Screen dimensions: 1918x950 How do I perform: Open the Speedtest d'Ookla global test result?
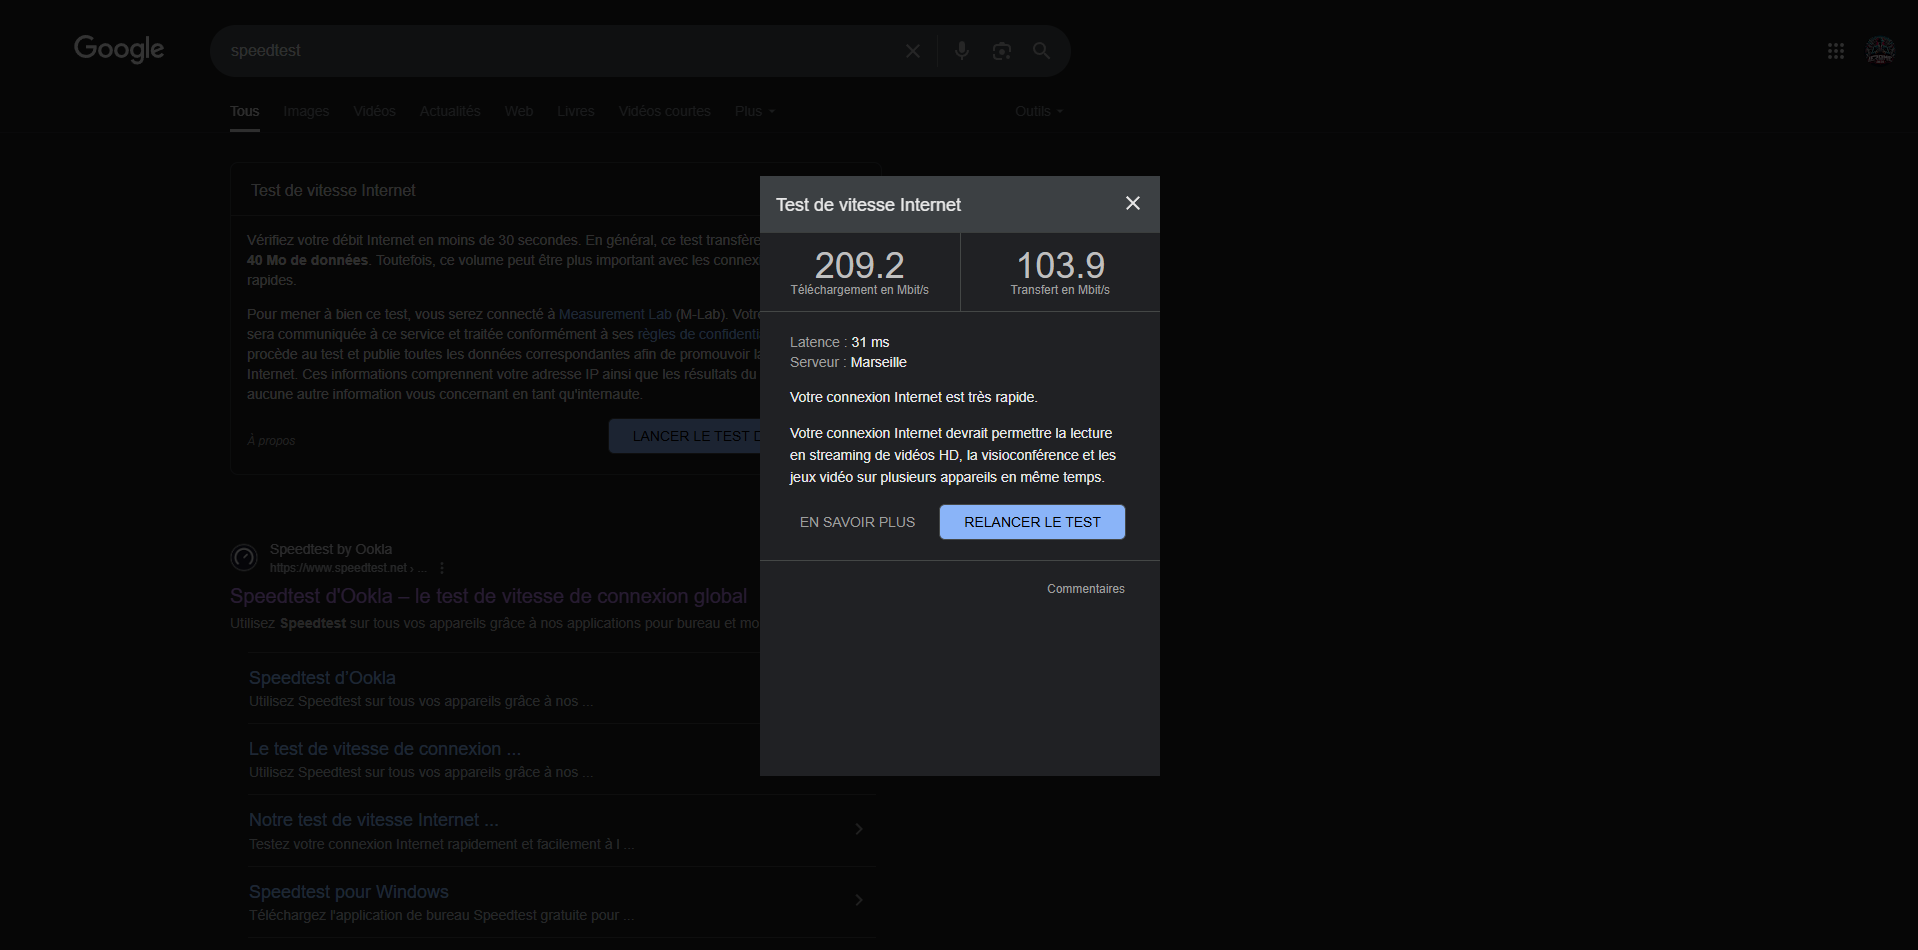(x=488, y=596)
